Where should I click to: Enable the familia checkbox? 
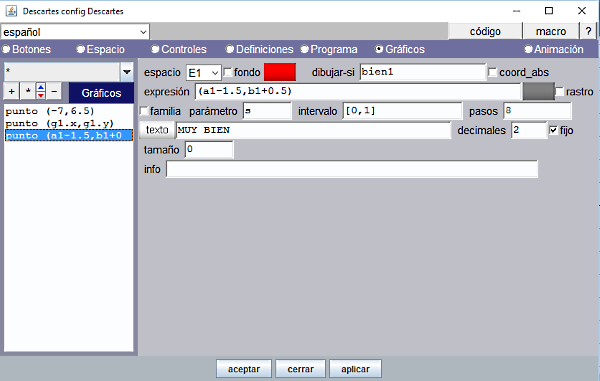coord(144,111)
